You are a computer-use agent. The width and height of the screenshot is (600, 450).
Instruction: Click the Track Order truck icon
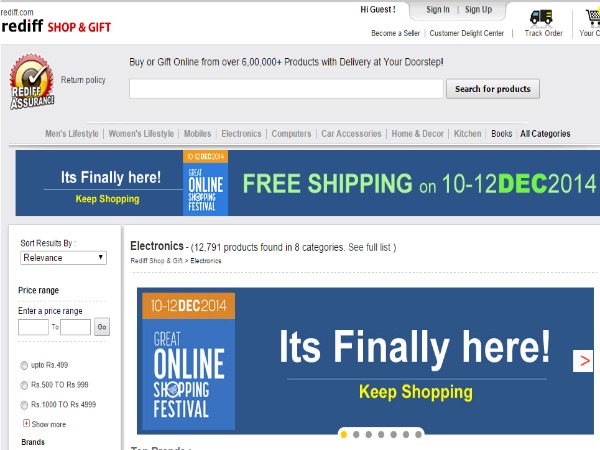pos(541,18)
